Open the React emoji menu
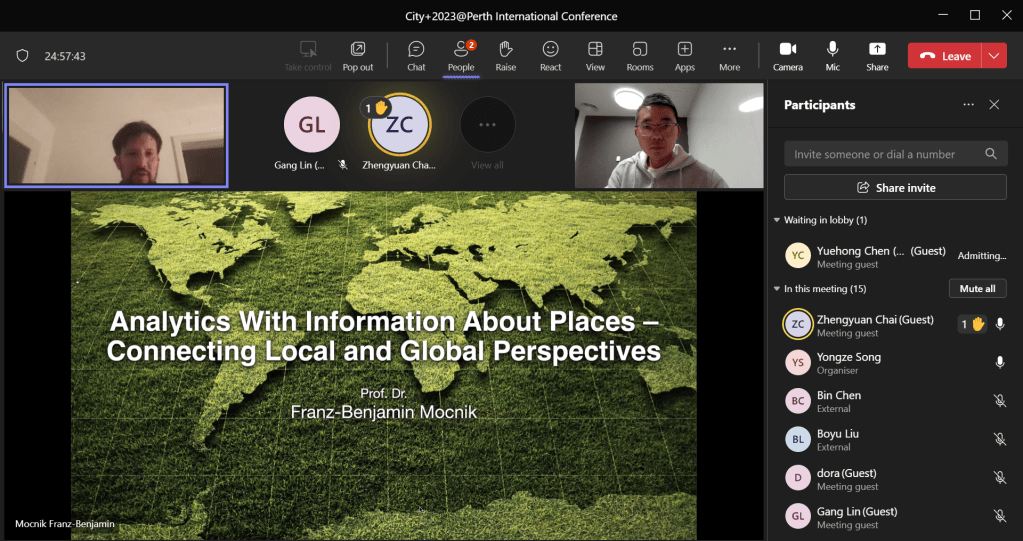This screenshot has width=1023, height=541. (x=550, y=56)
